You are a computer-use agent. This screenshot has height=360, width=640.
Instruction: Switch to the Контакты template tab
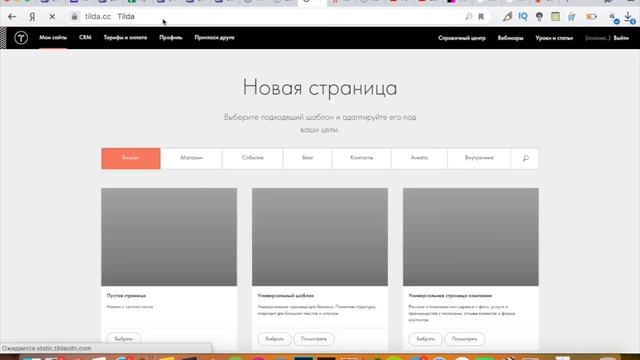[x=361, y=158]
